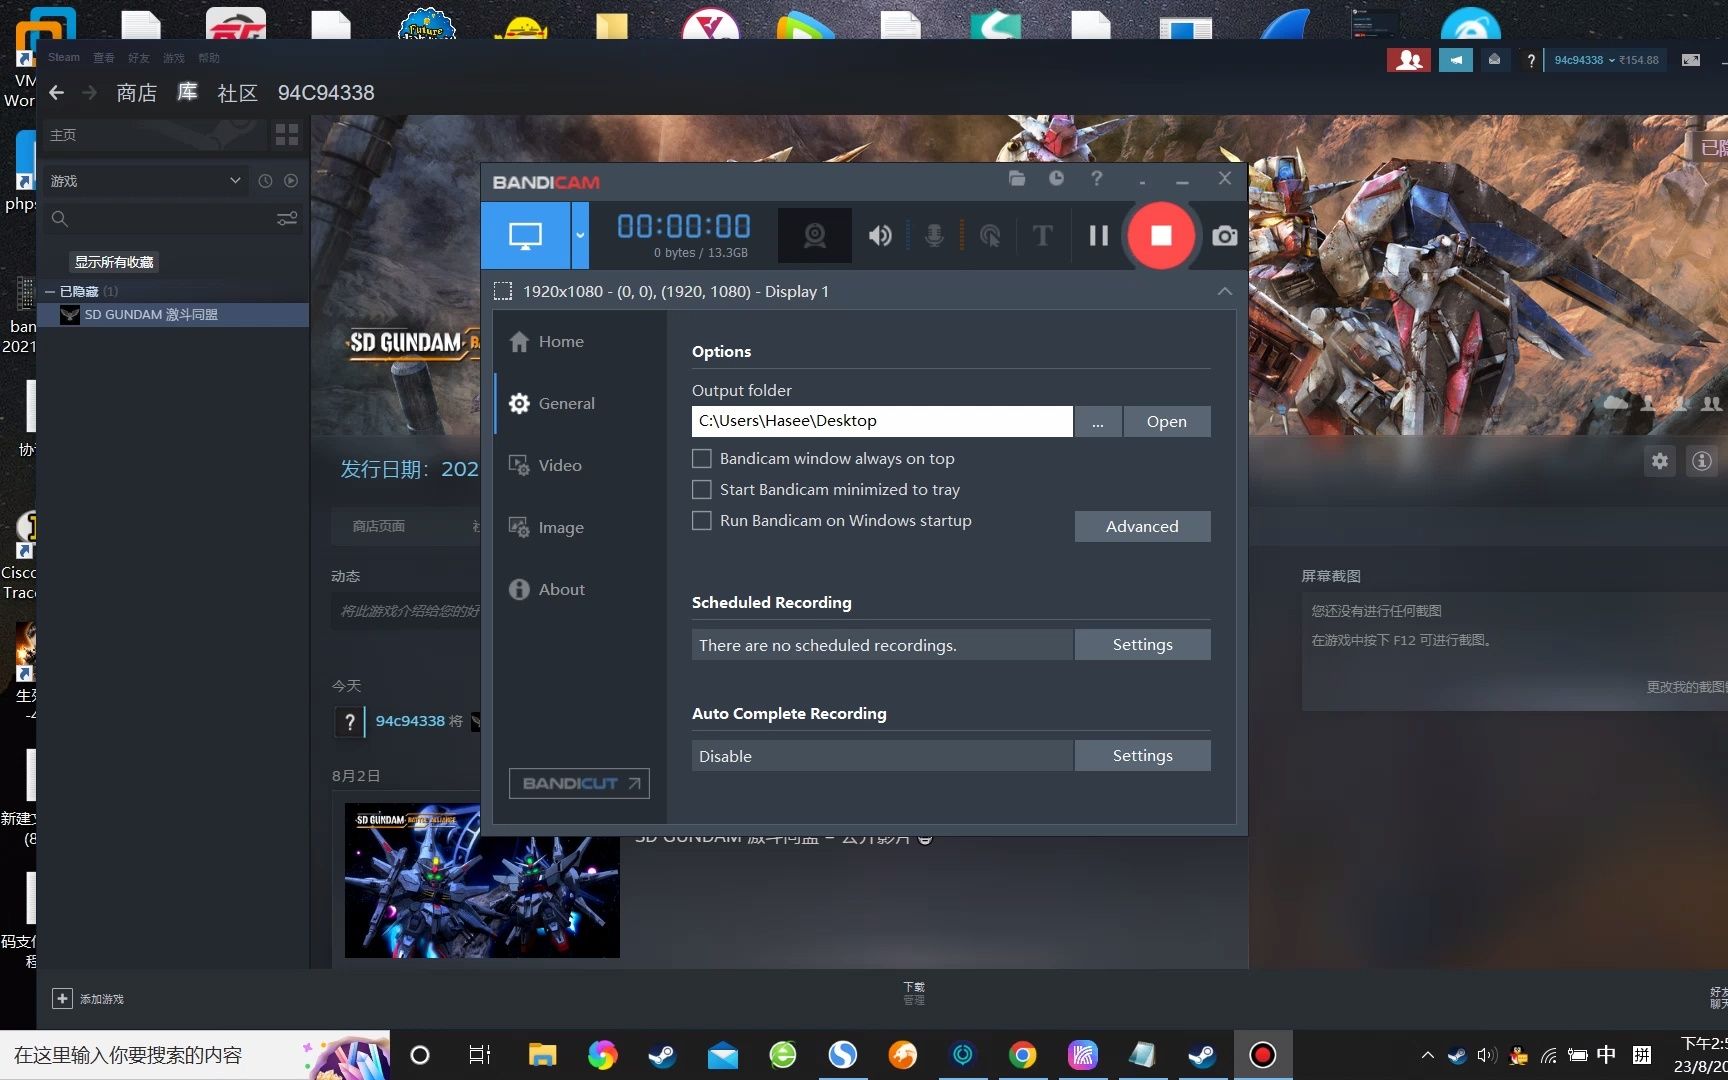This screenshot has width=1728, height=1080.
Task: Open File Explorer from the taskbar
Action: 542,1055
